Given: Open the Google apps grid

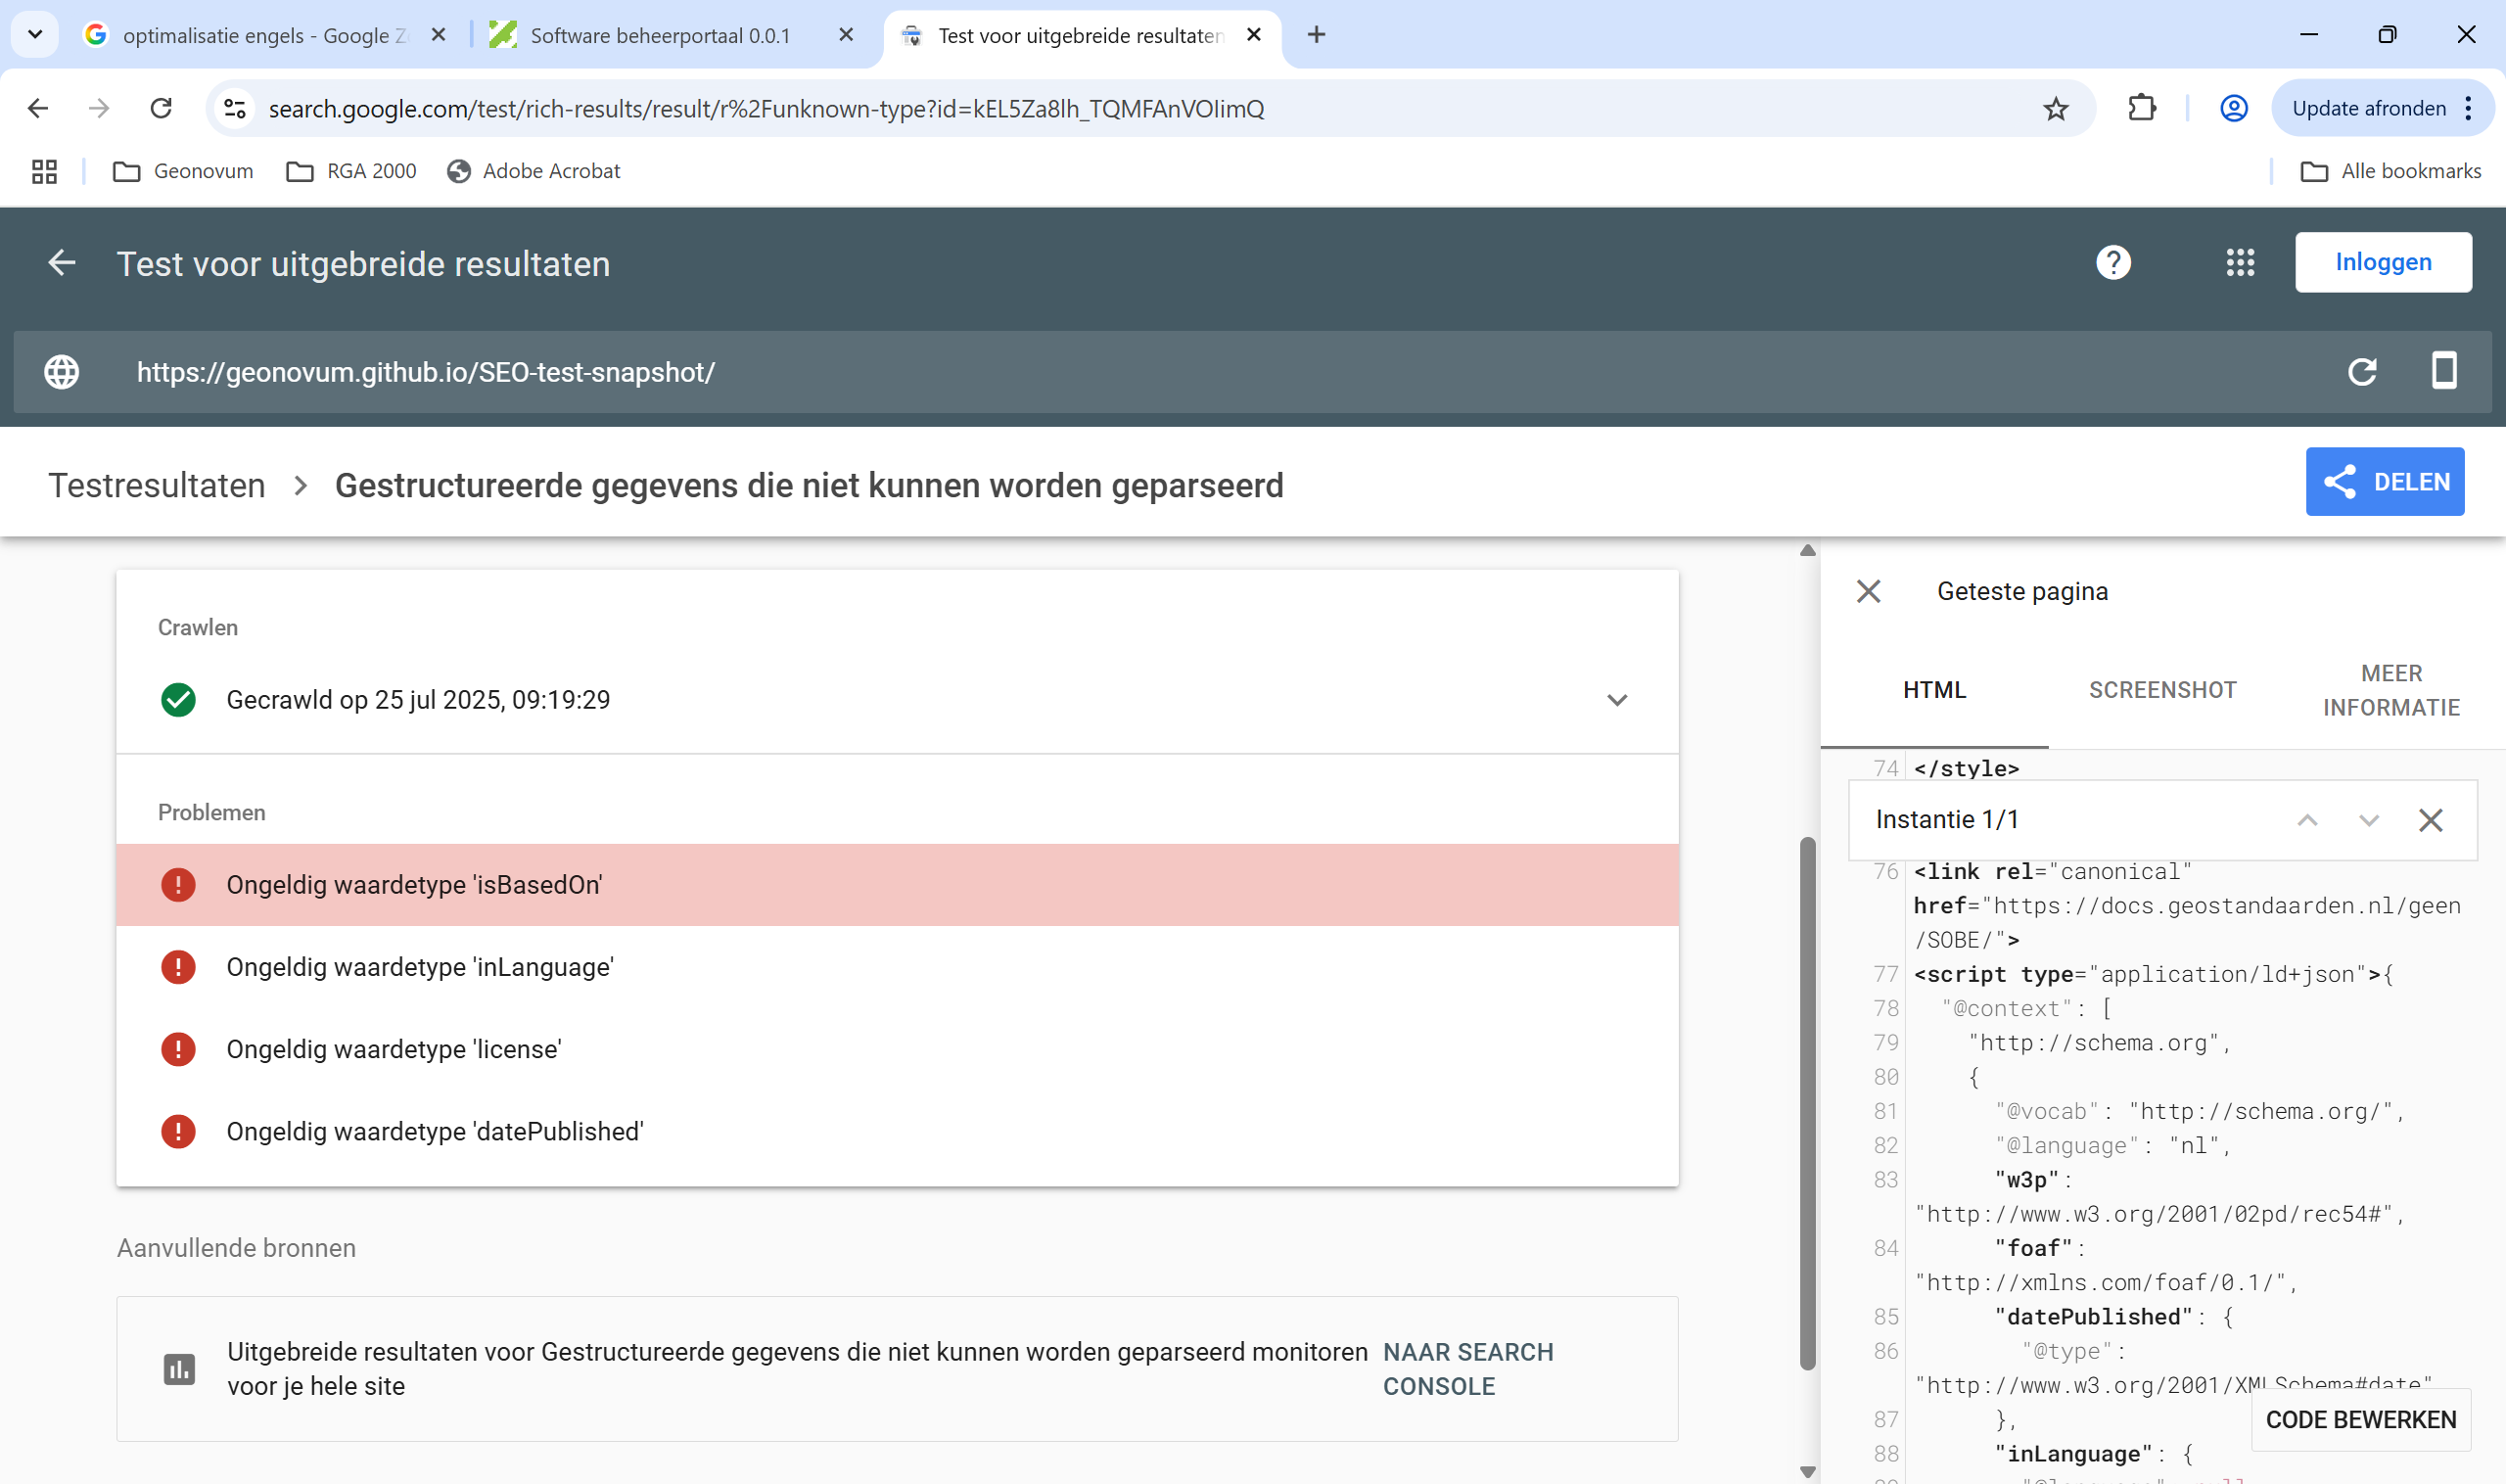Looking at the screenshot, I should pos(2239,263).
